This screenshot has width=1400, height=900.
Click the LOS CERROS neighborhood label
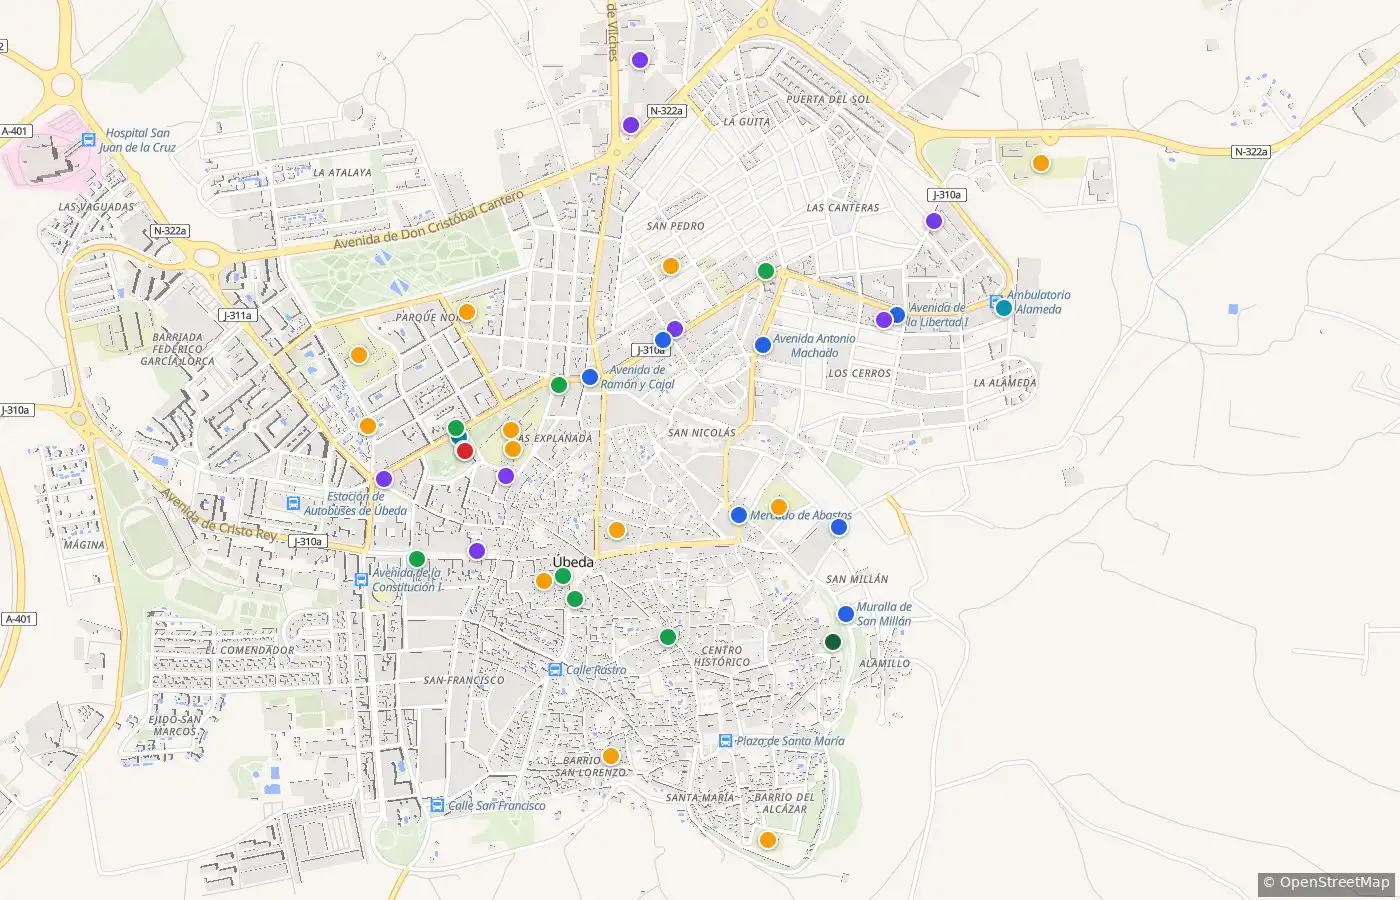click(860, 373)
